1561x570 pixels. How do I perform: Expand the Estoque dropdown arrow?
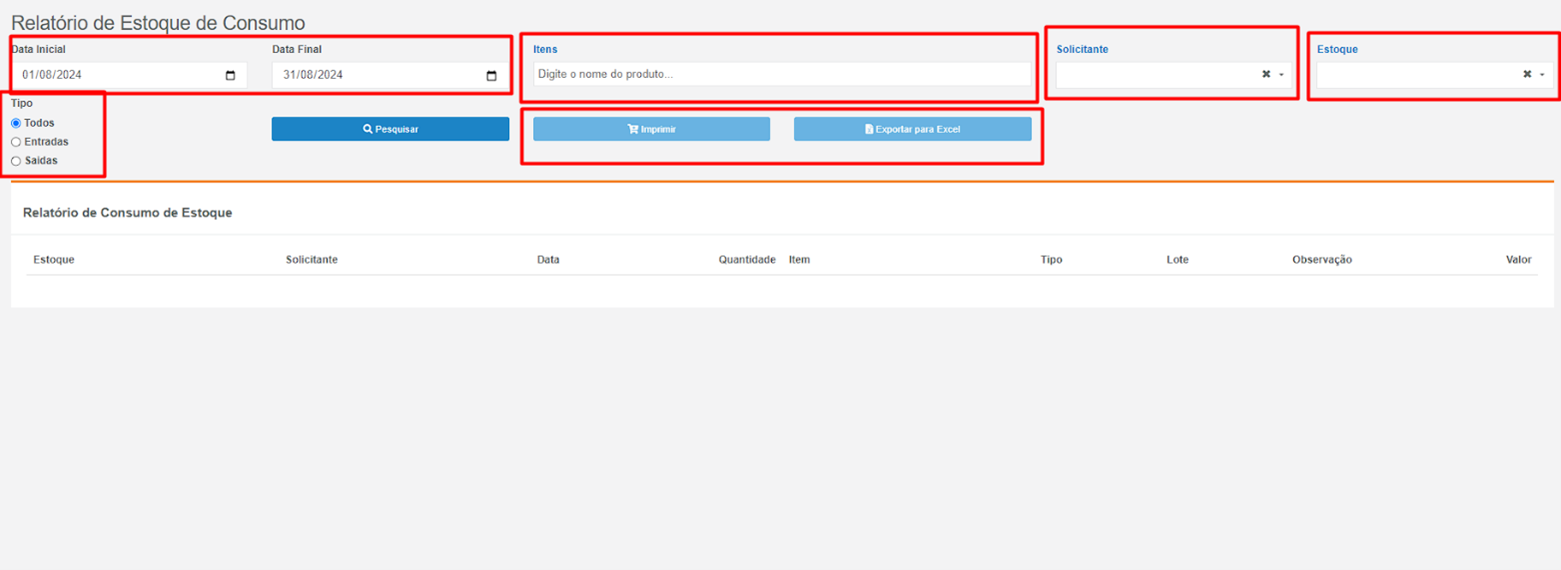pyautogui.click(x=1542, y=75)
